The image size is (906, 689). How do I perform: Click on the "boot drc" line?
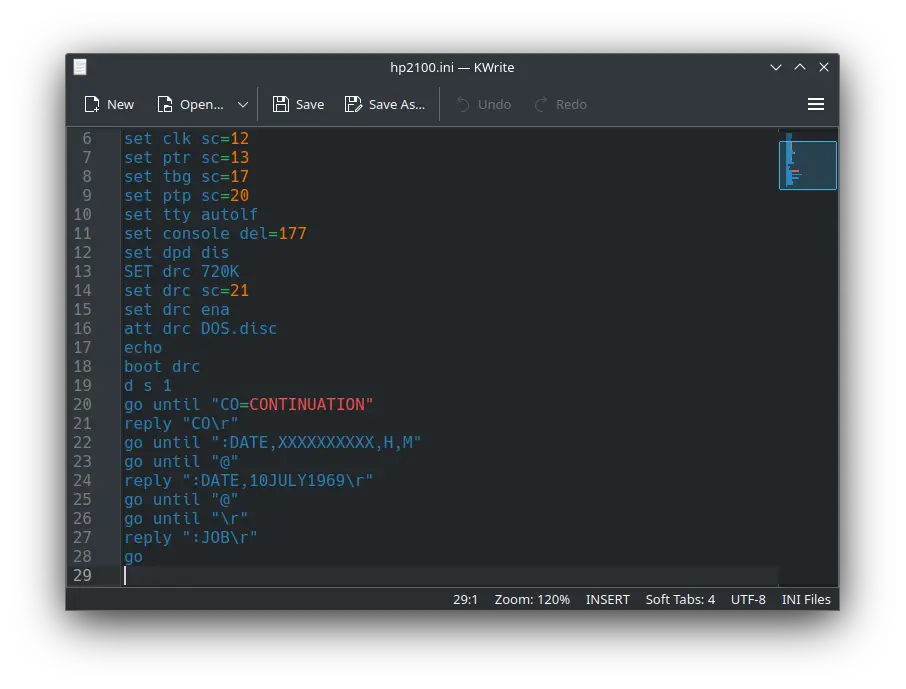coord(162,366)
